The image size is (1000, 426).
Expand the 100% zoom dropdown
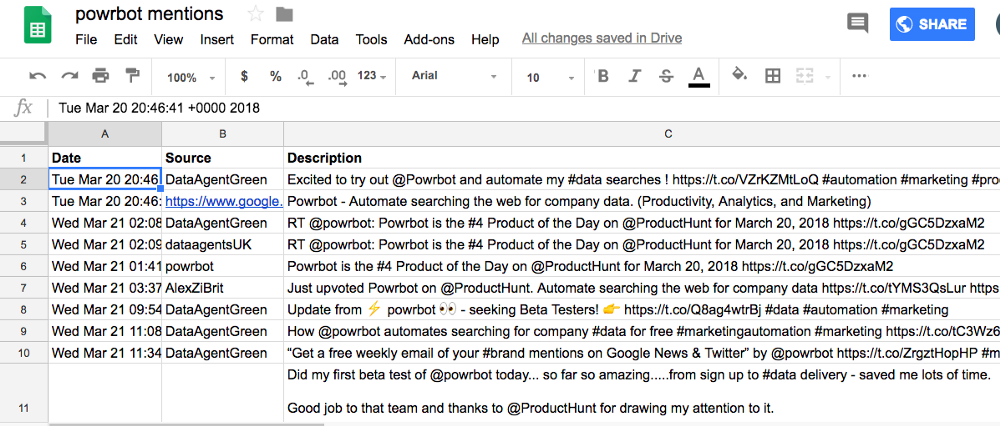tap(191, 77)
